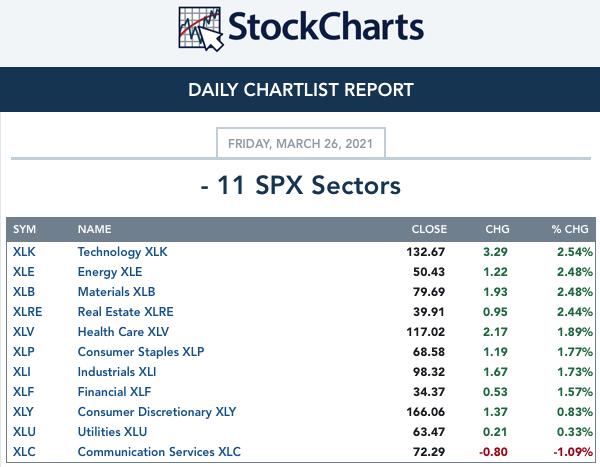
Task: Click the Friday, March 26, 2021 date tab
Action: click(301, 143)
